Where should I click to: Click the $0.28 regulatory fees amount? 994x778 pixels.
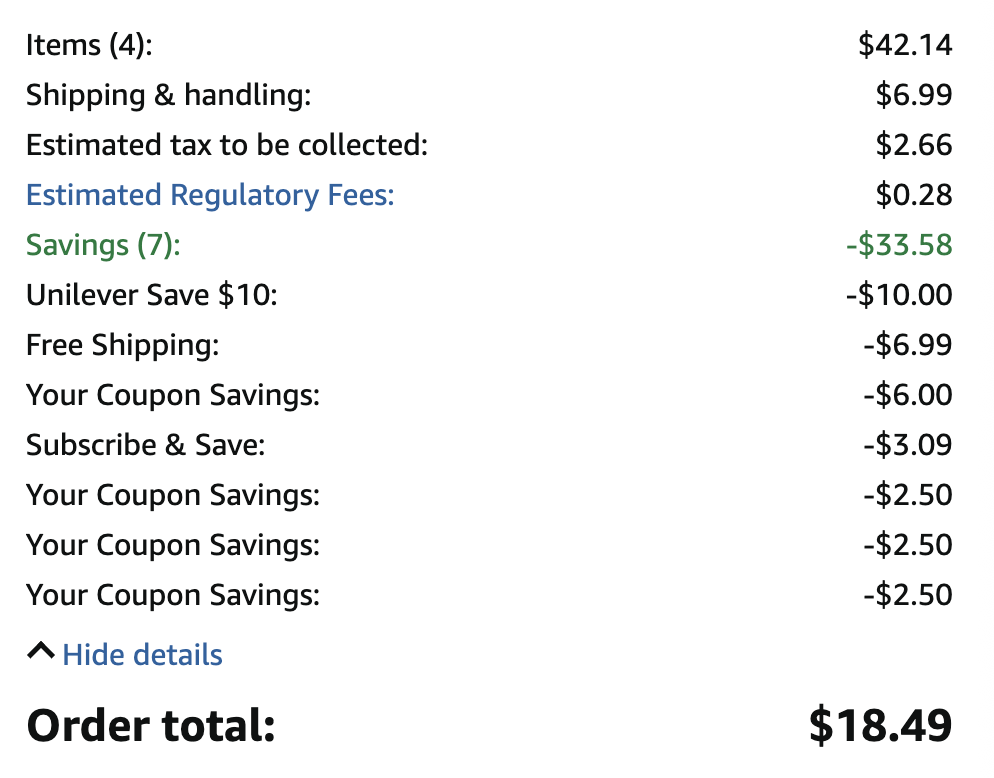click(x=914, y=195)
